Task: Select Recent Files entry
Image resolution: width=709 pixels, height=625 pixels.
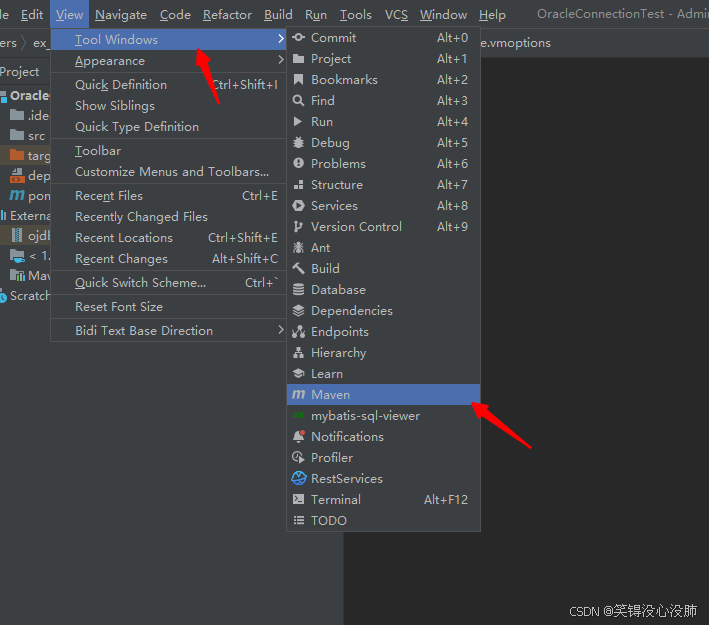Action: pos(168,196)
